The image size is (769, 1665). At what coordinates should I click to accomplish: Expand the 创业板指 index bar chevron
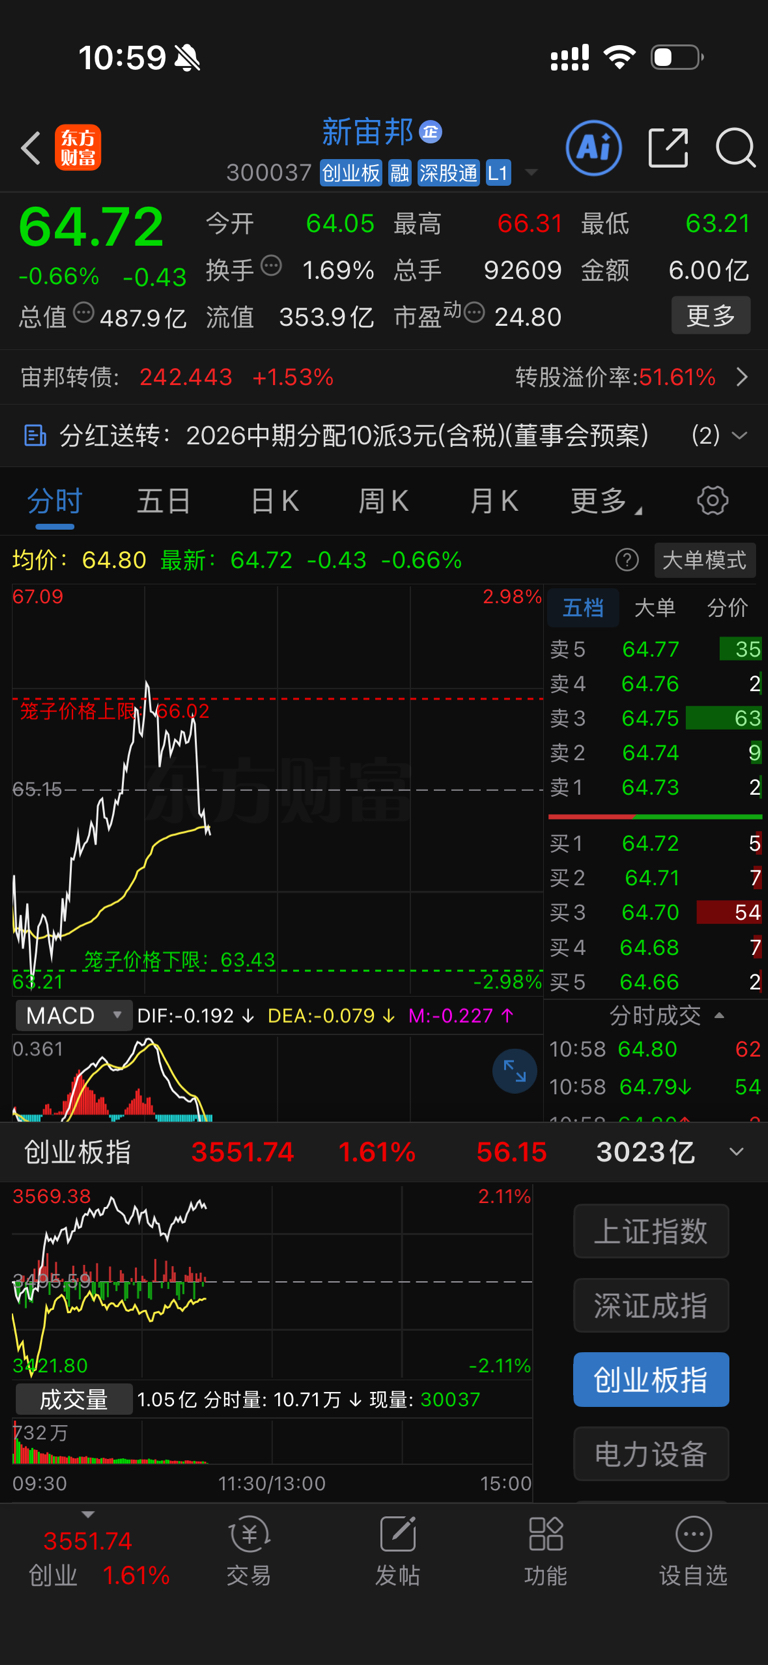click(x=737, y=1152)
